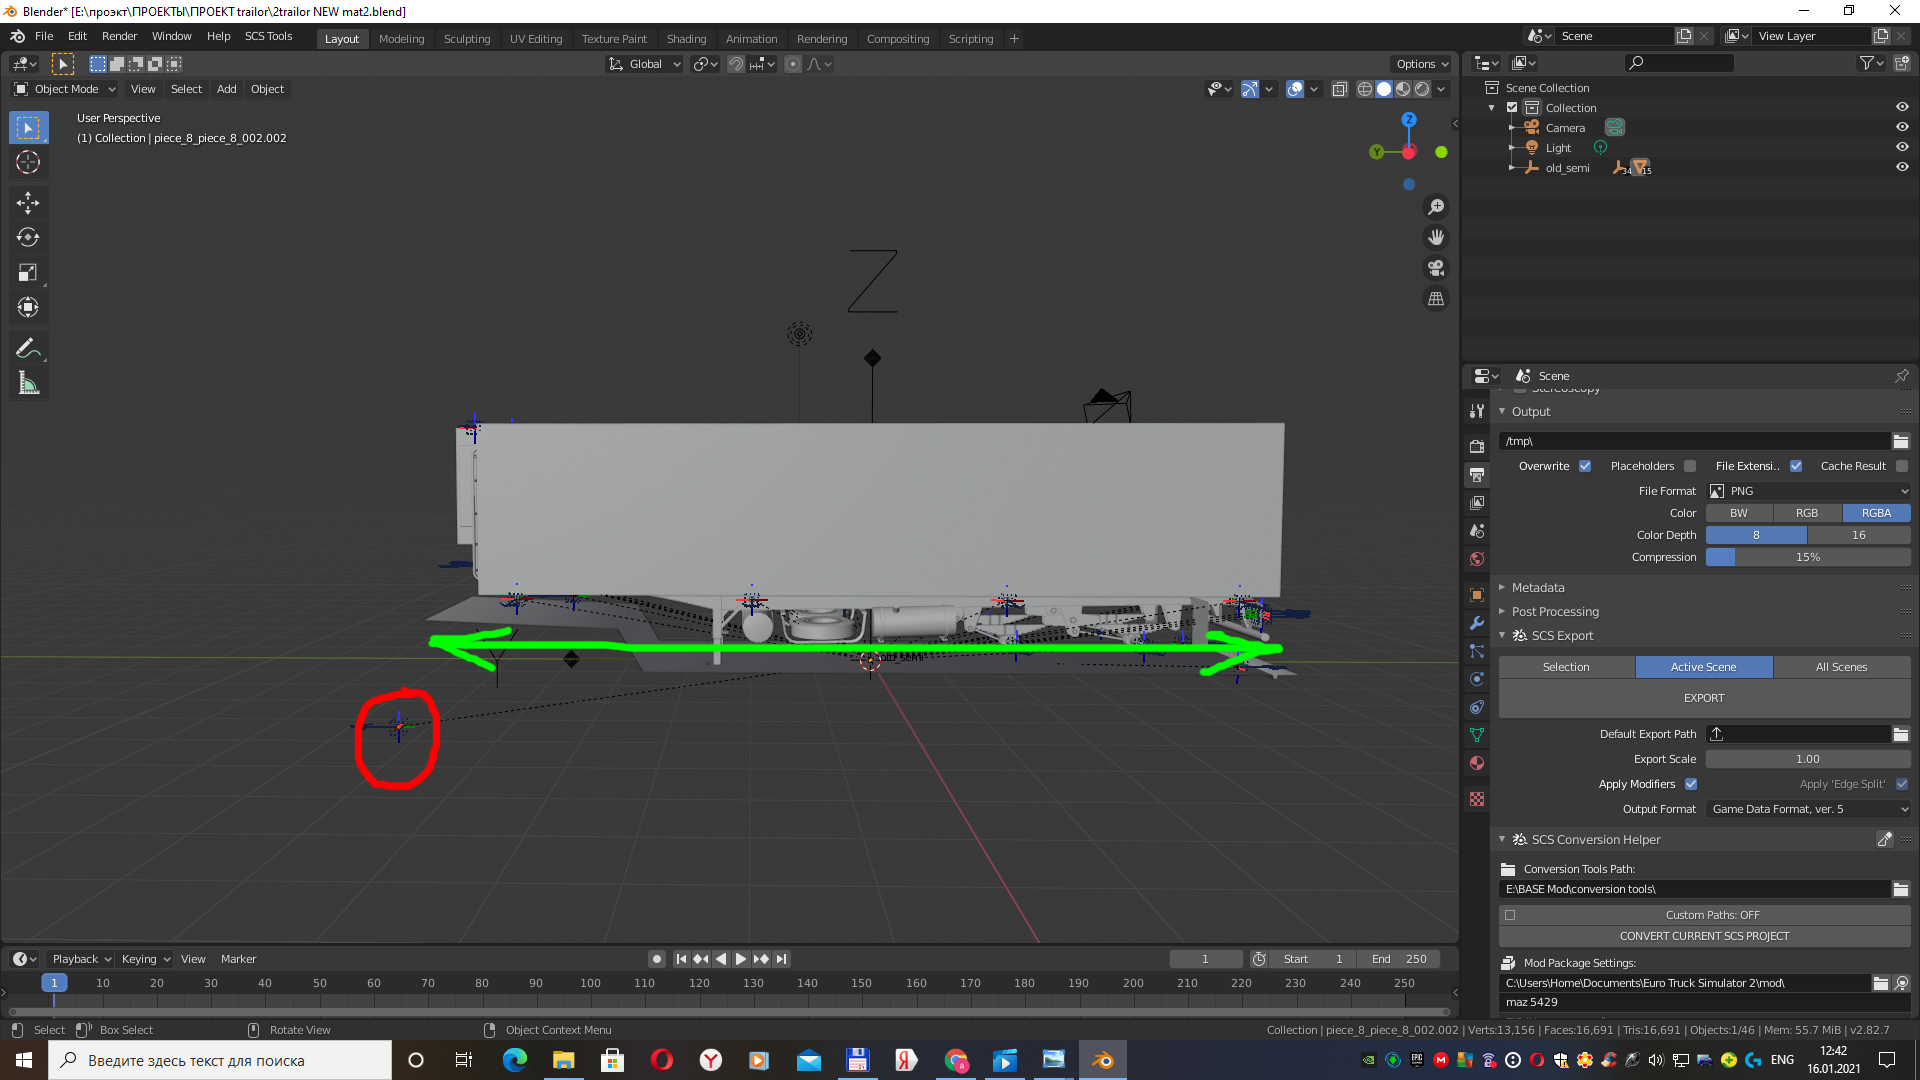
Task: Enable wireframe viewport shading
Action: (x=1364, y=89)
